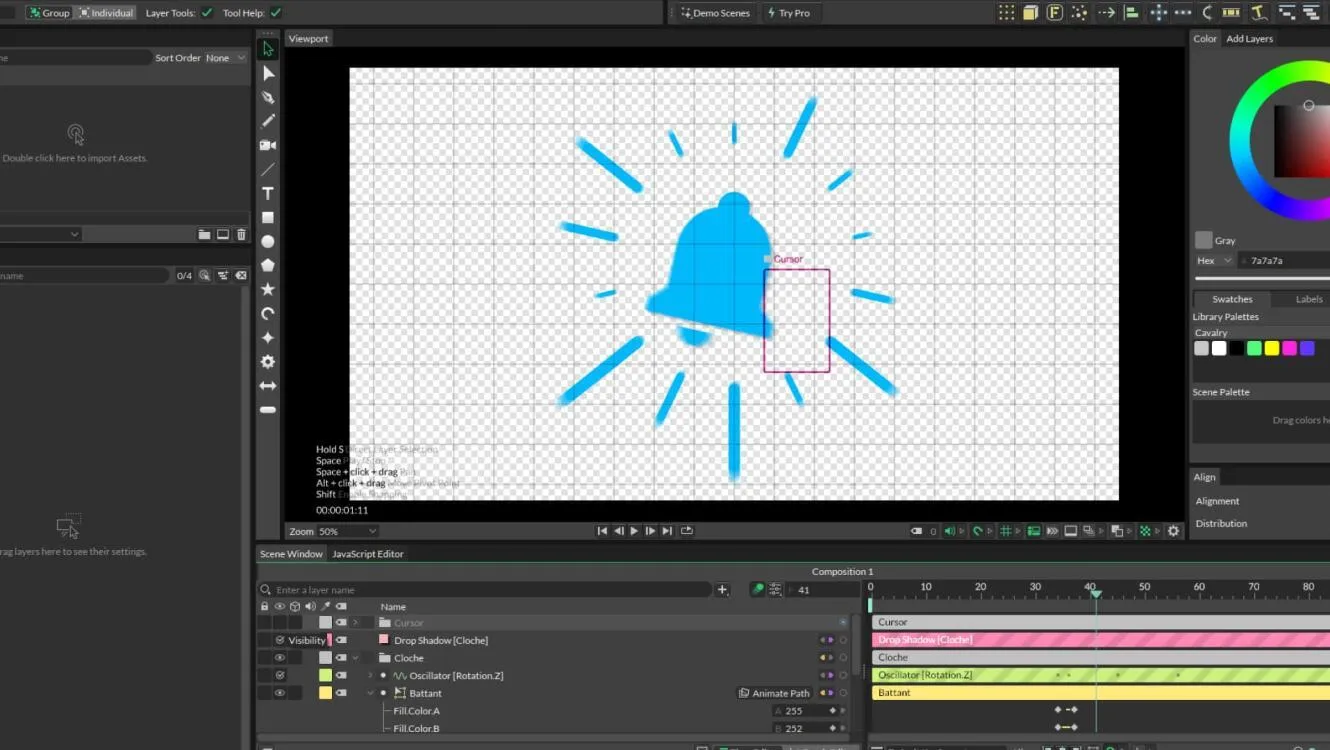Select the Scene Window tab
Image resolution: width=1330 pixels, height=750 pixels.
click(x=291, y=554)
